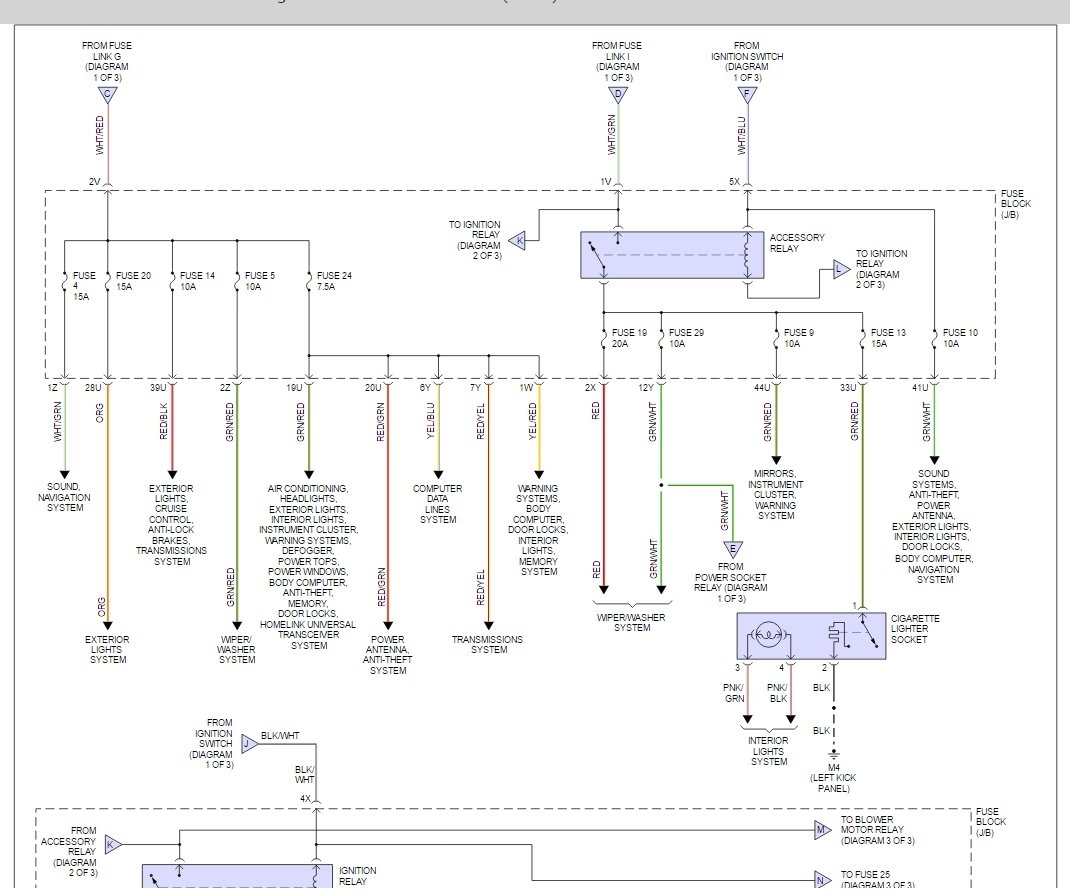Screen dimensions: 1070x894
Task: Click the Transmissions System label under RED/YEL wire
Action: coord(488,644)
